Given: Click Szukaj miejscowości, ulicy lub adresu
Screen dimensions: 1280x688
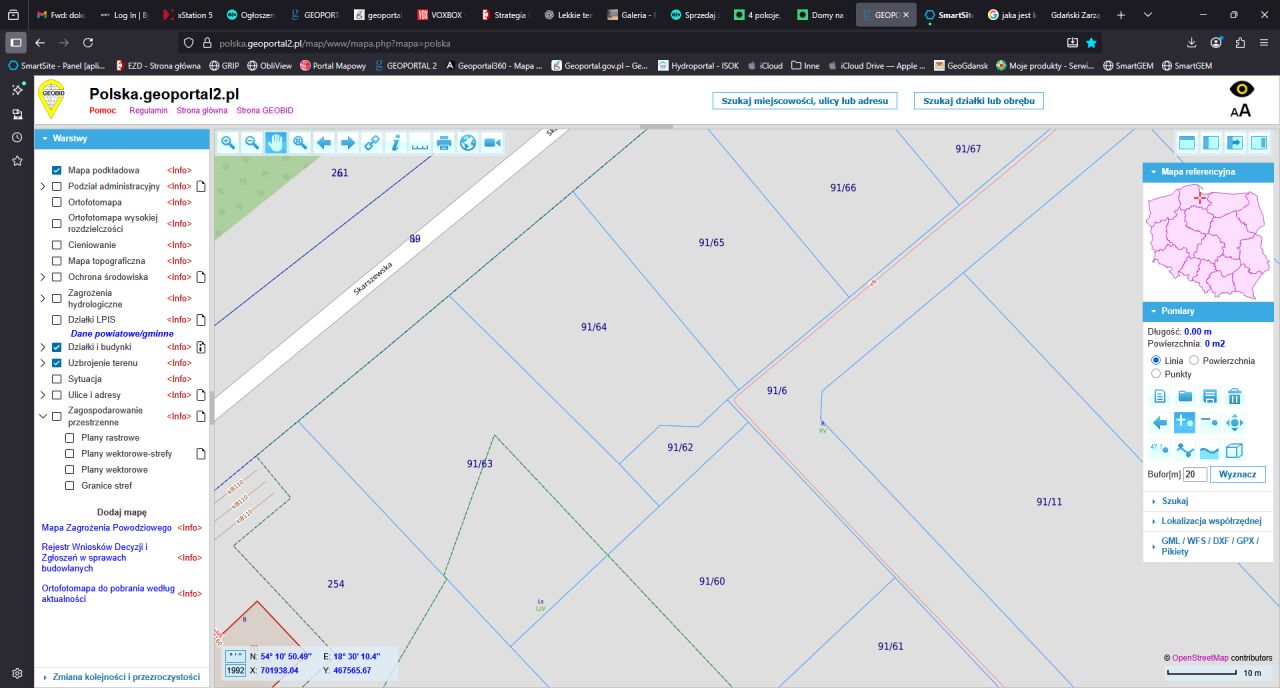Looking at the screenshot, I should click(805, 101).
